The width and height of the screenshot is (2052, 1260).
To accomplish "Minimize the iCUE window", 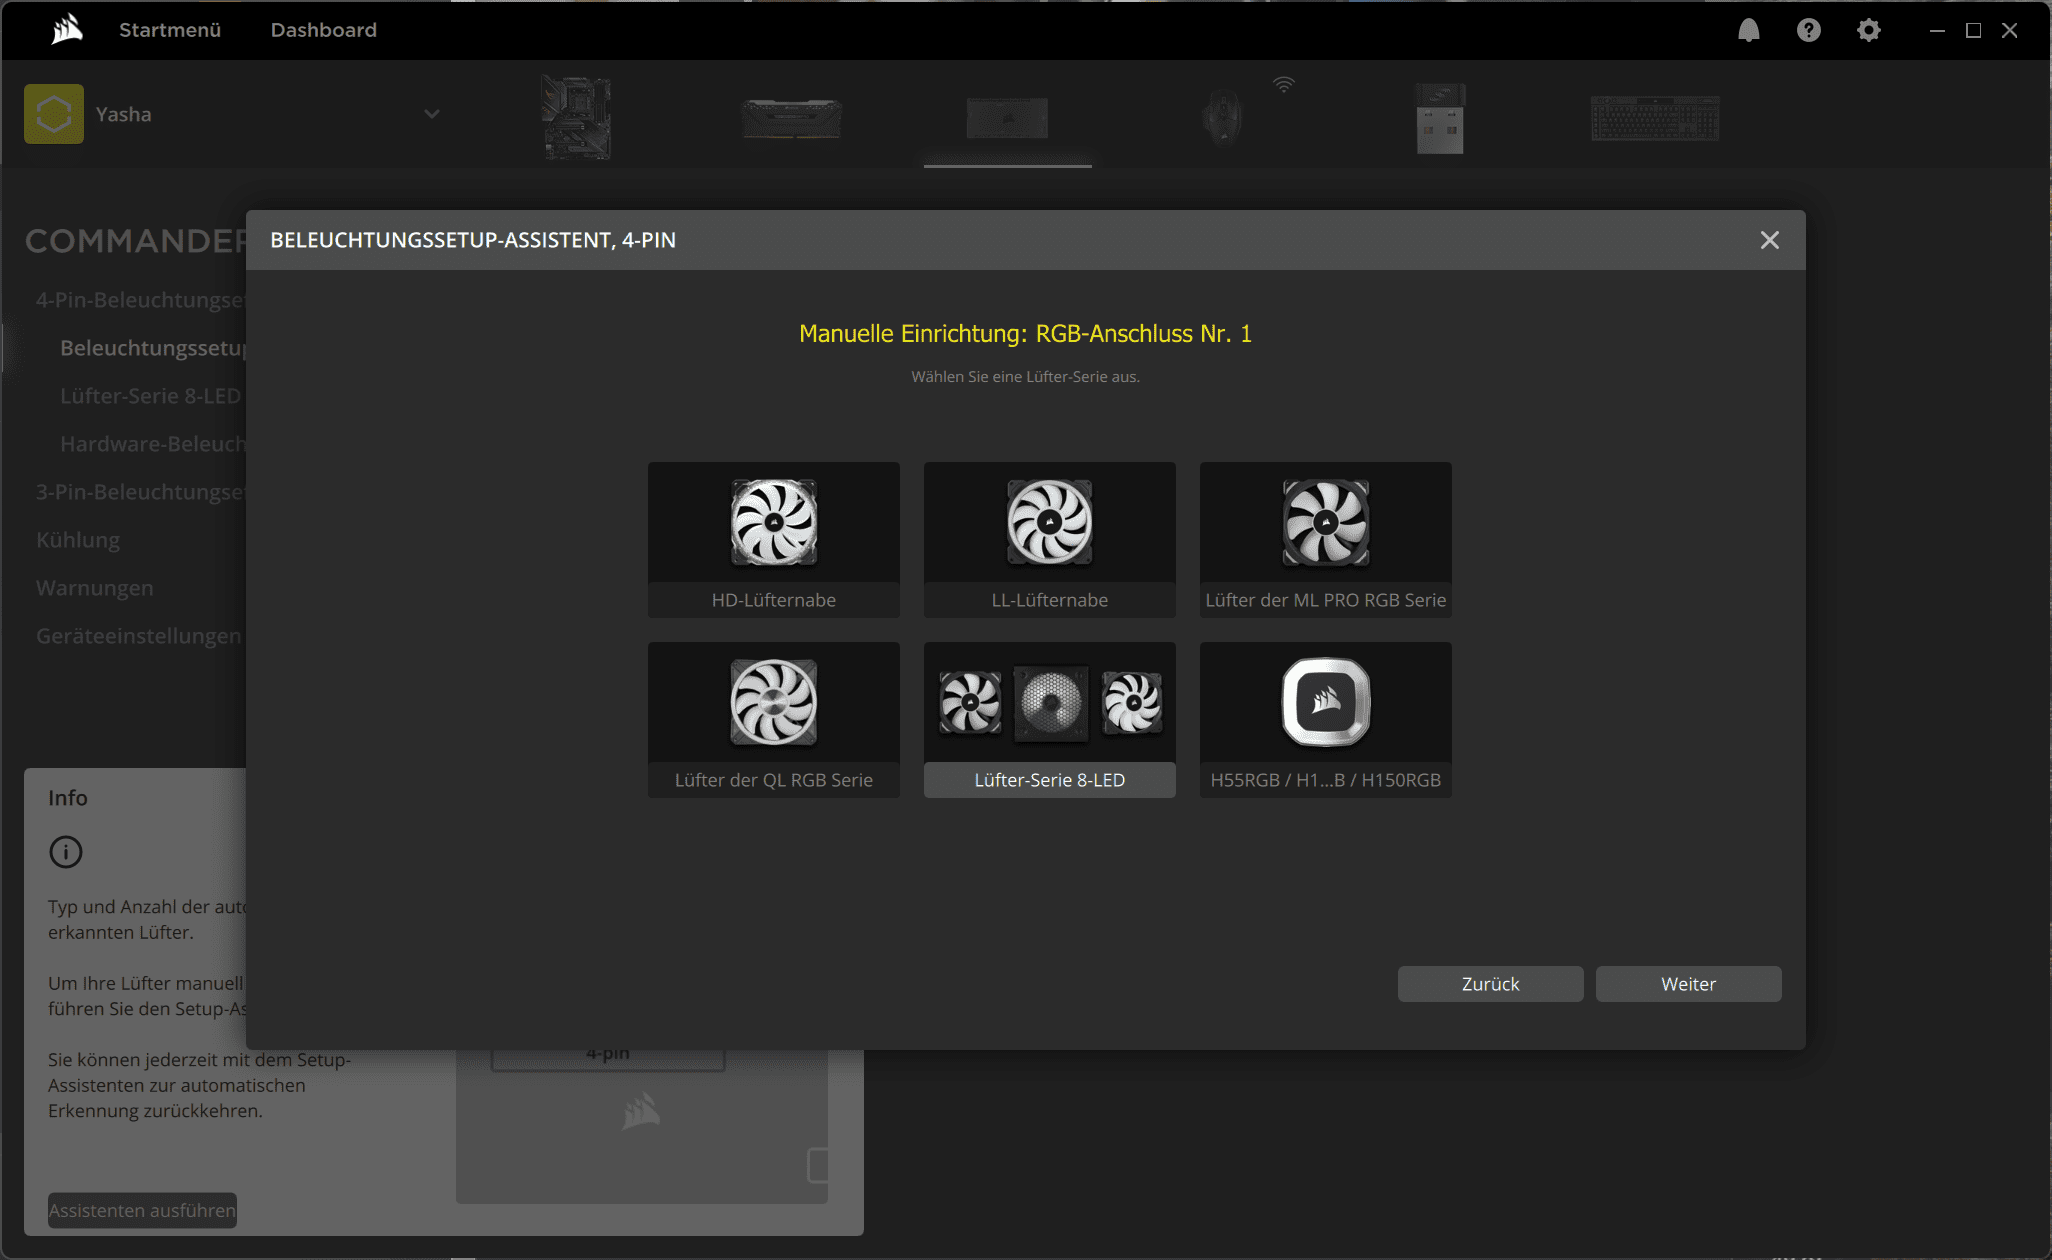I will [1937, 30].
